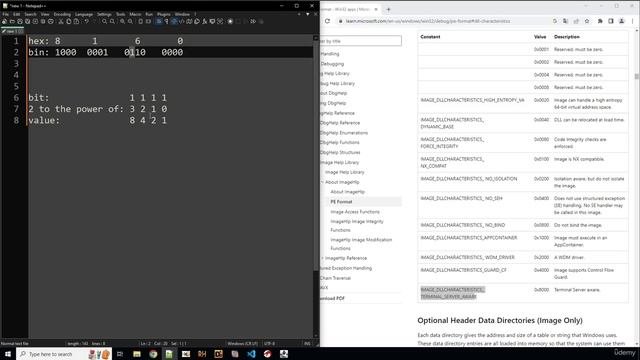
Task: Open new browser tab with plus button
Action: point(388,9)
